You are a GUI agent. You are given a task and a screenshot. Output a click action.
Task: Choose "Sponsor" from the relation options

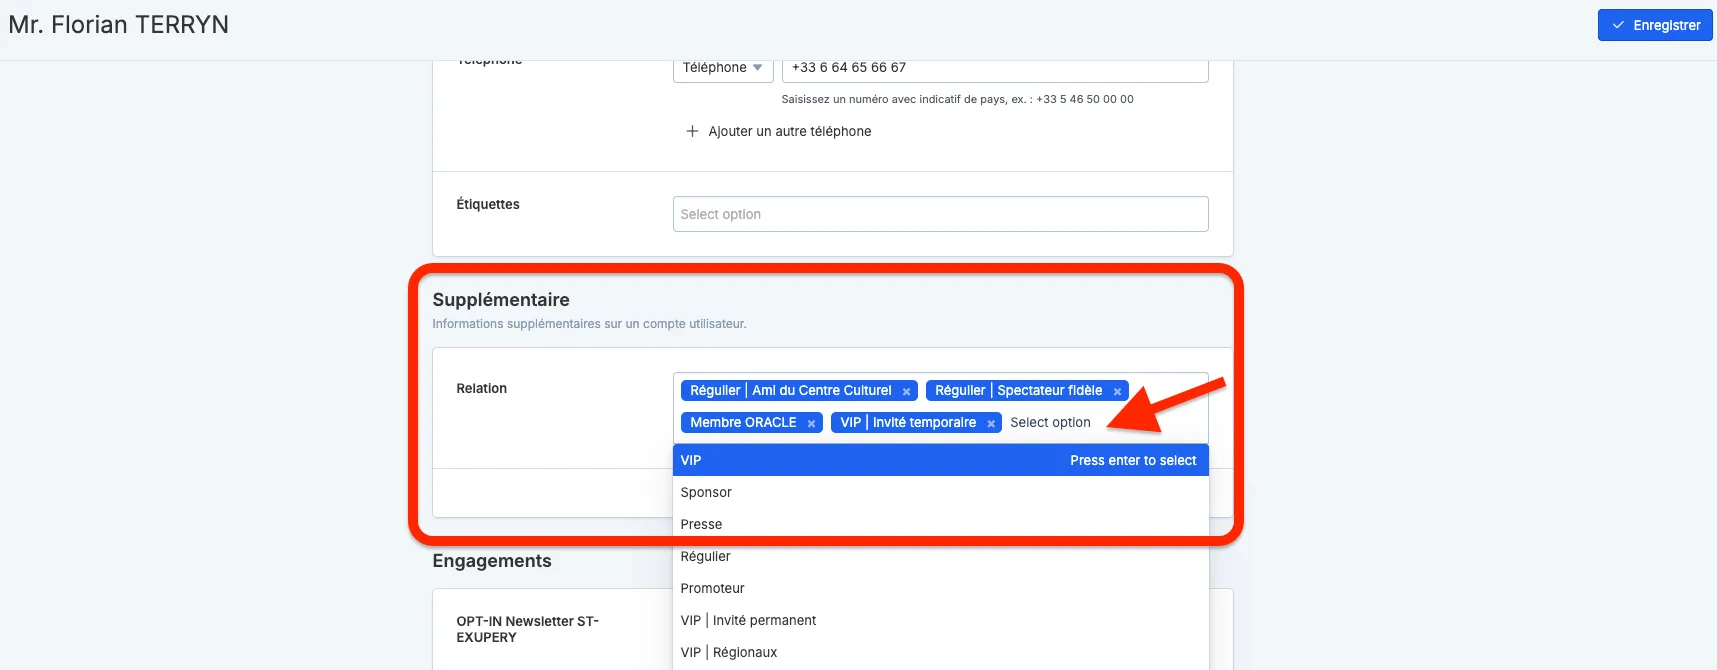pos(940,492)
